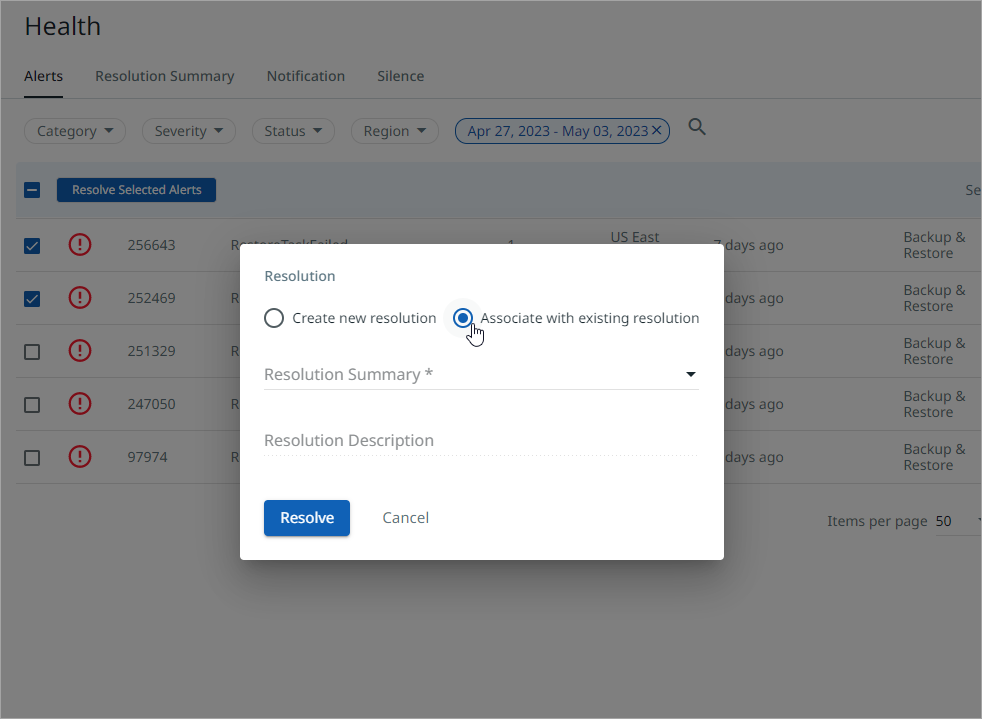Click critical alert icon for 256643
The height and width of the screenshot is (719, 982).
80,245
